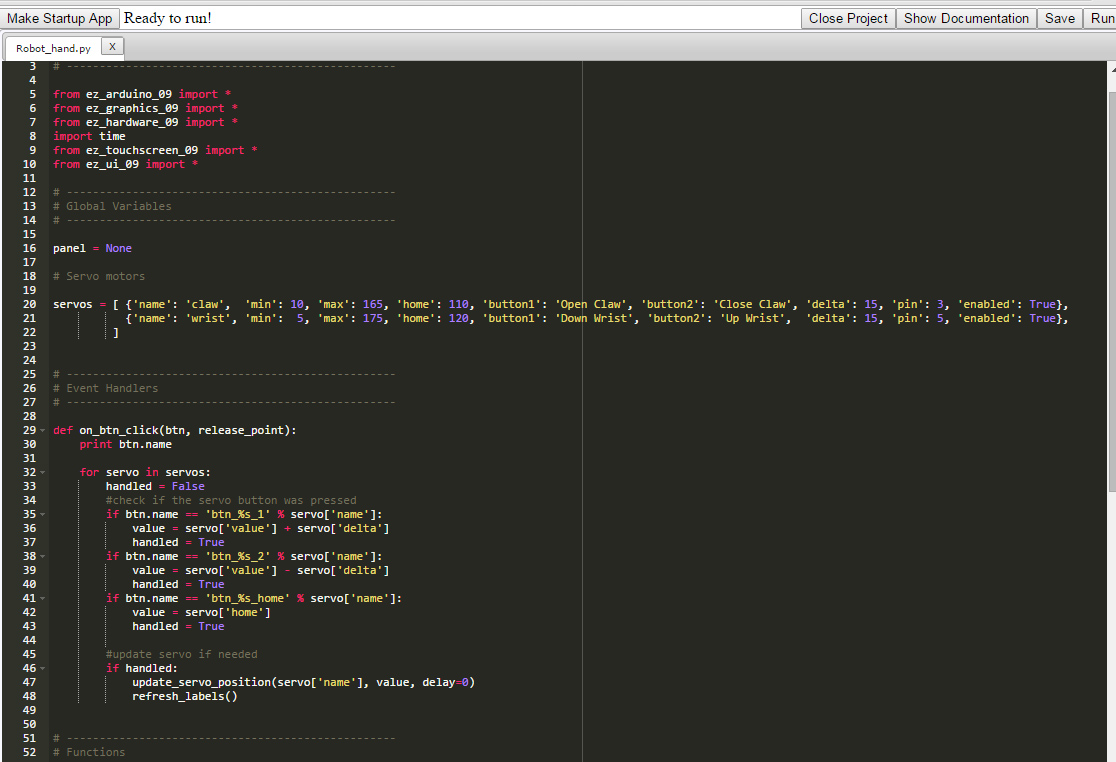Collapse the on_btn_click function at line 29
The height and width of the screenshot is (762, 1116).
(x=42, y=430)
